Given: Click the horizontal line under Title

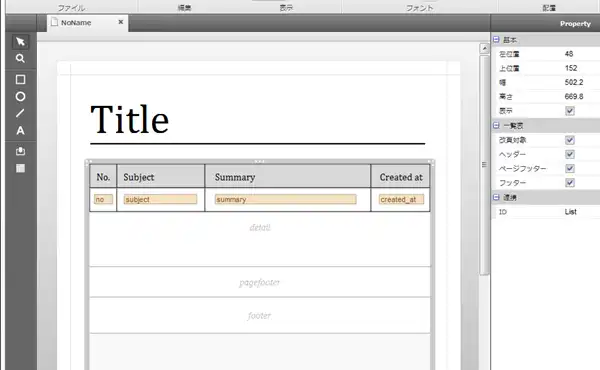Looking at the screenshot, I should (258, 144).
